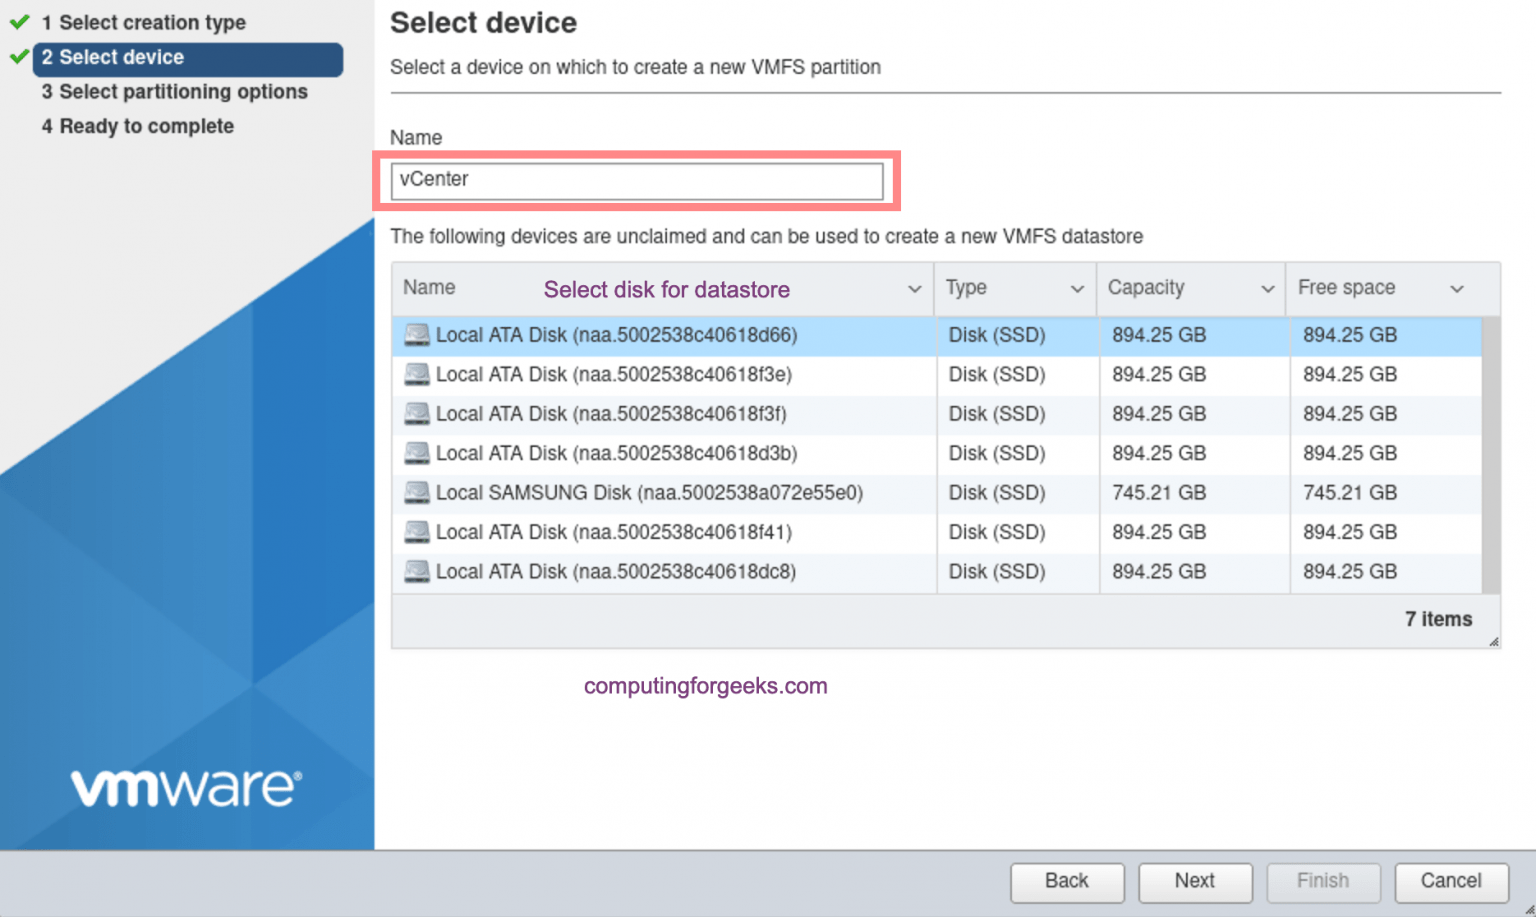The width and height of the screenshot is (1536, 917).
Task: Click the green checkmark beside Select creation type
Action: click(17, 22)
